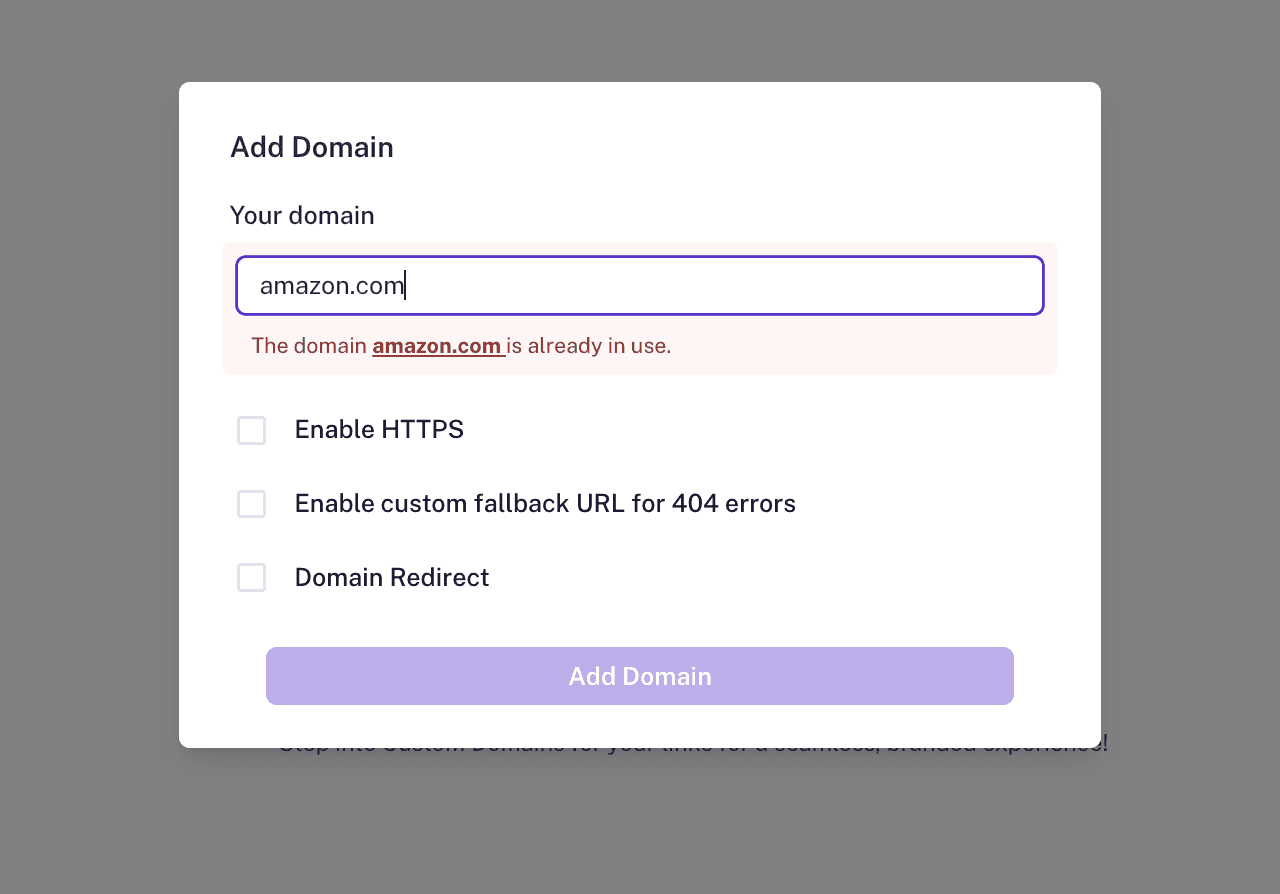Open the underlined amazon.com link
The height and width of the screenshot is (894, 1280).
pyautogui.click(x=437, y=346)
